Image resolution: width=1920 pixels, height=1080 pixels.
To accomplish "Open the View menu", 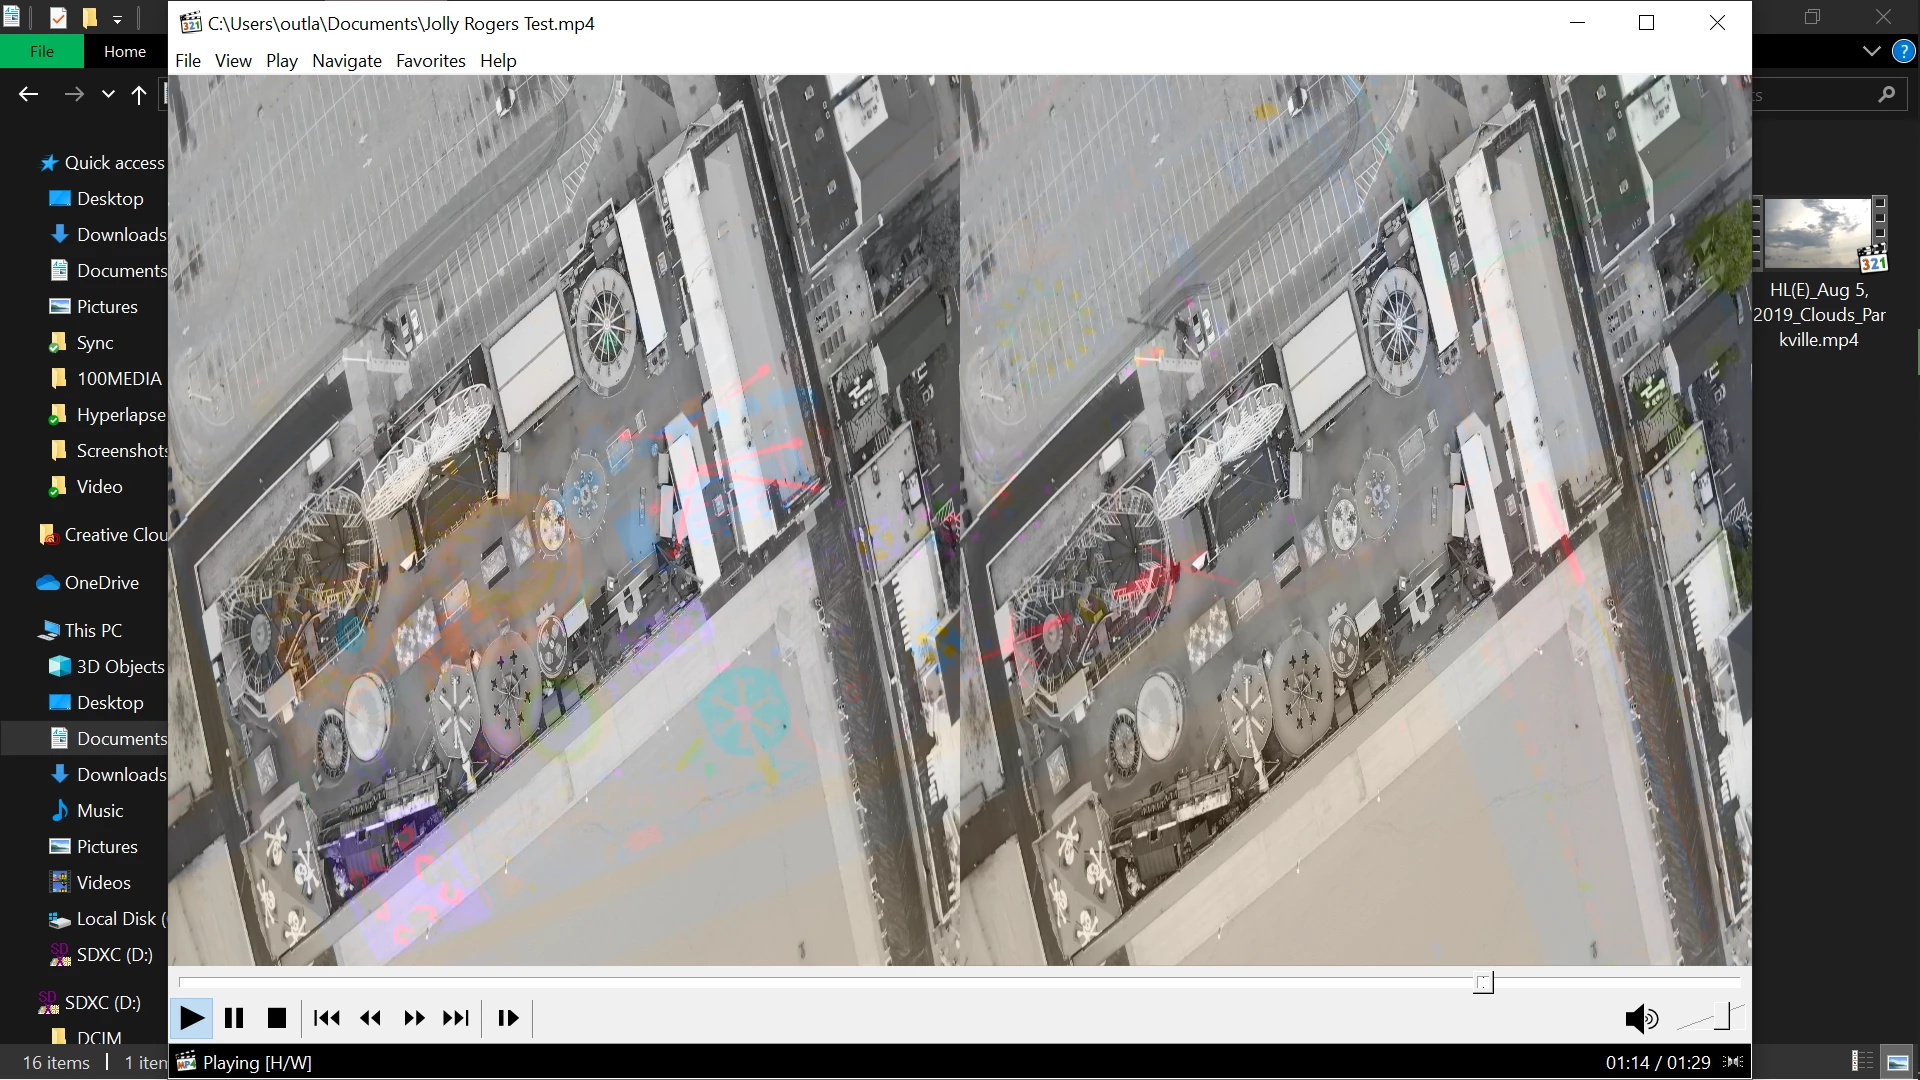I will click(x=232, y=61).
